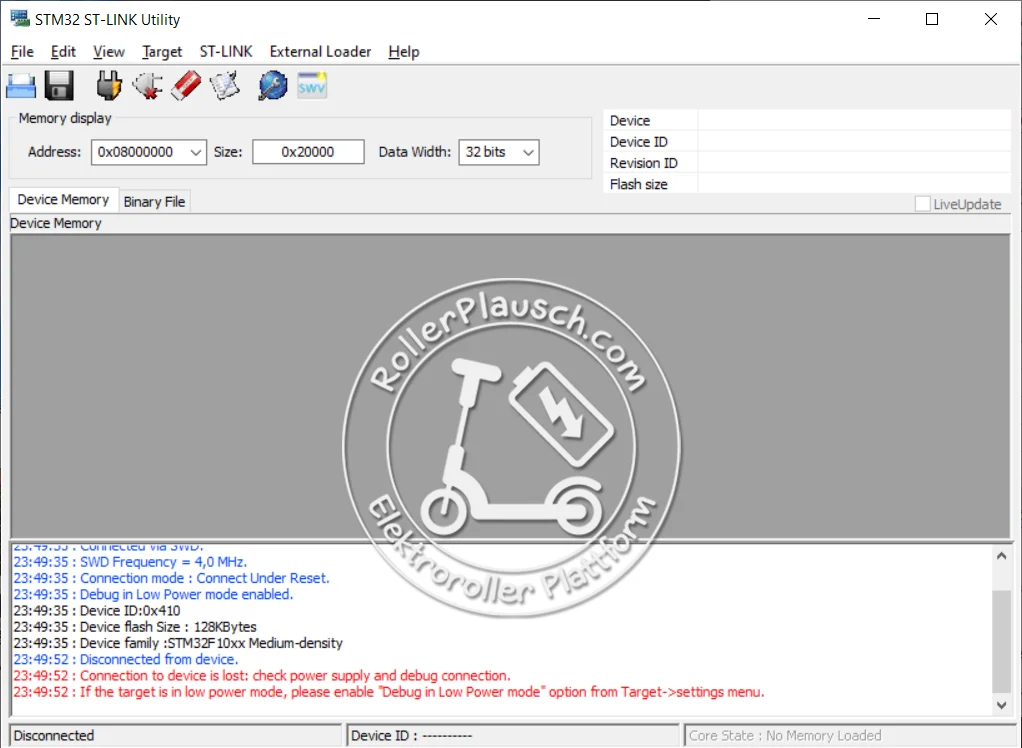This screenshot has width=1022, height=748.
Task: Open the External Loader menu
Action: [x=320, y=52]
